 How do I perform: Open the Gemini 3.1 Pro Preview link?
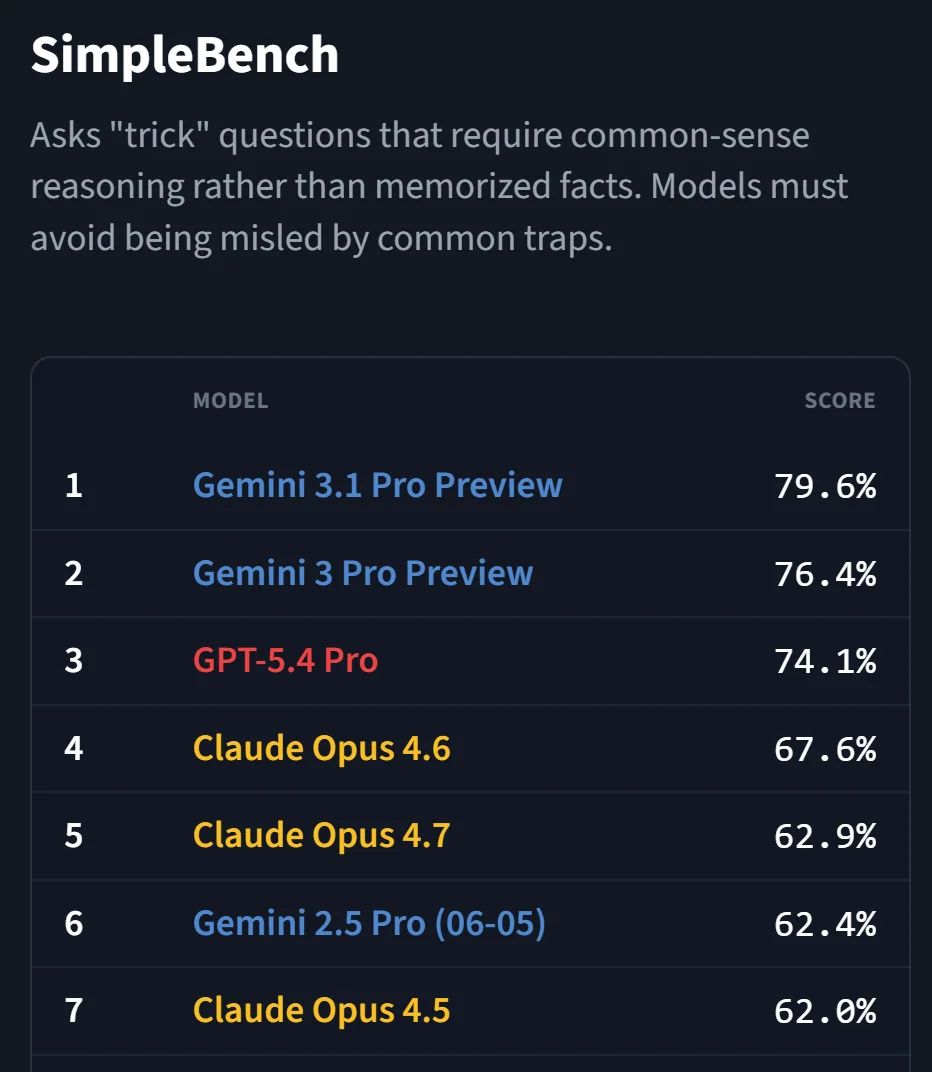click(x=377, y=486)
